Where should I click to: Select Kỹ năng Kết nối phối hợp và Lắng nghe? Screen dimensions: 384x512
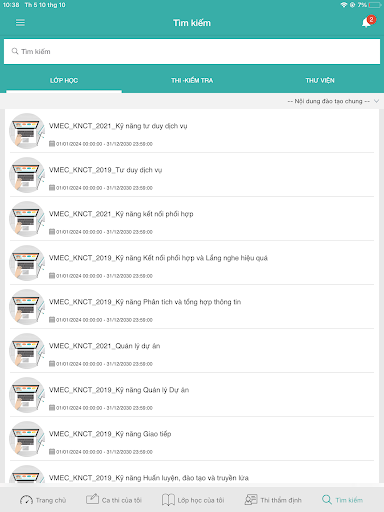coord(158,258)
